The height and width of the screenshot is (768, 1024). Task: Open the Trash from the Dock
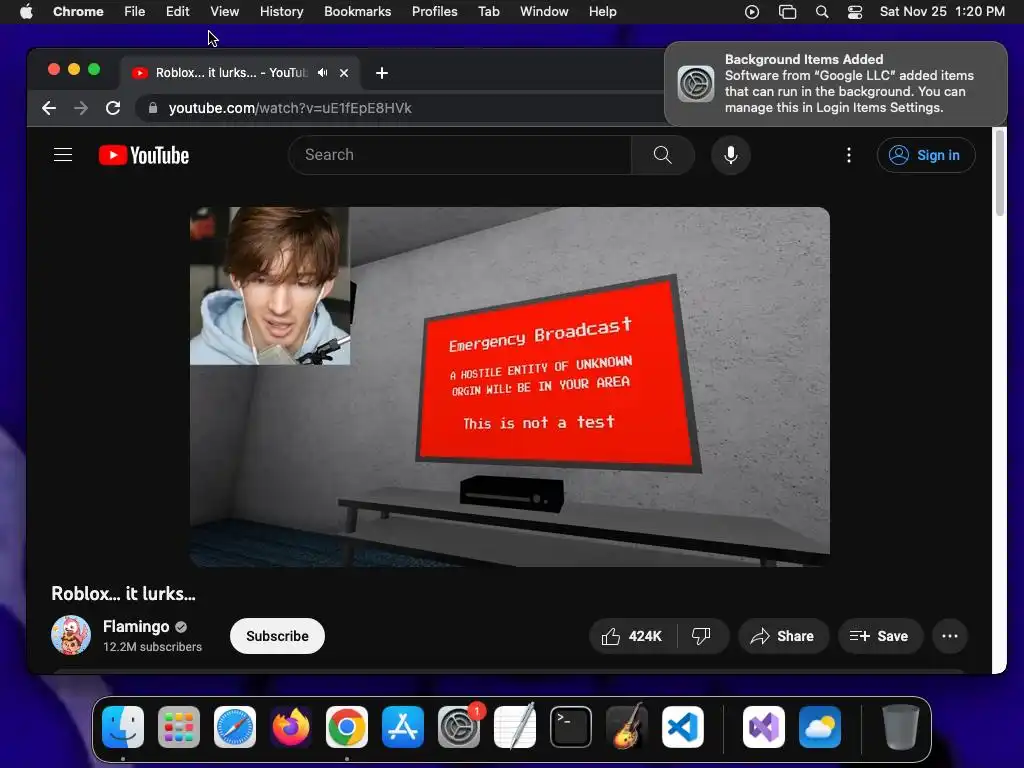901,727
